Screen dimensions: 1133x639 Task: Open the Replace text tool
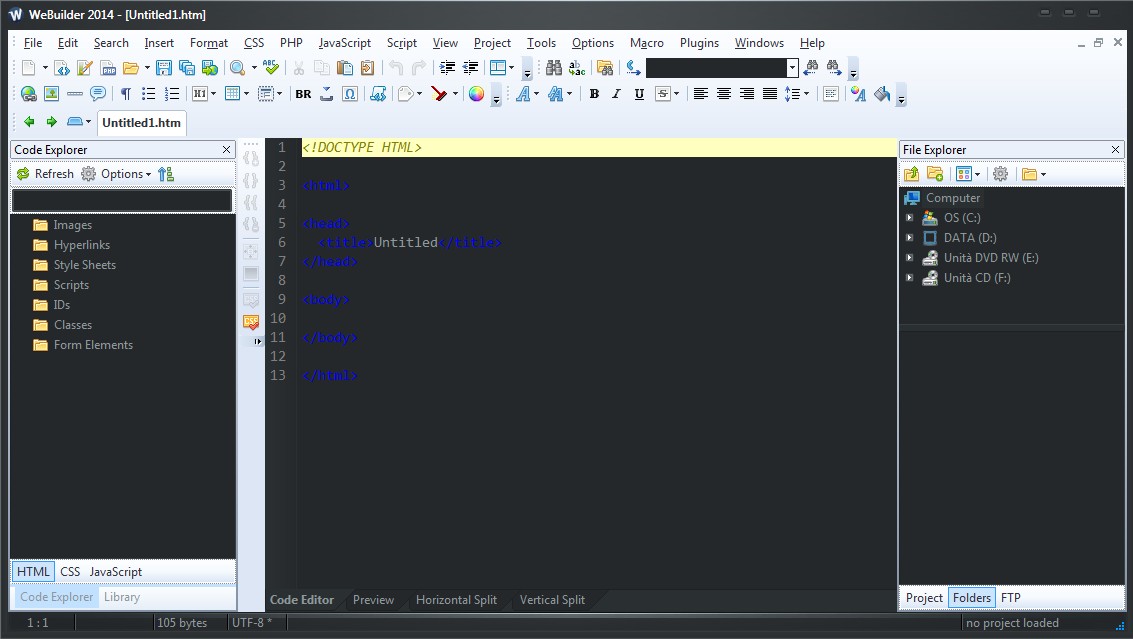click(577, 68)
